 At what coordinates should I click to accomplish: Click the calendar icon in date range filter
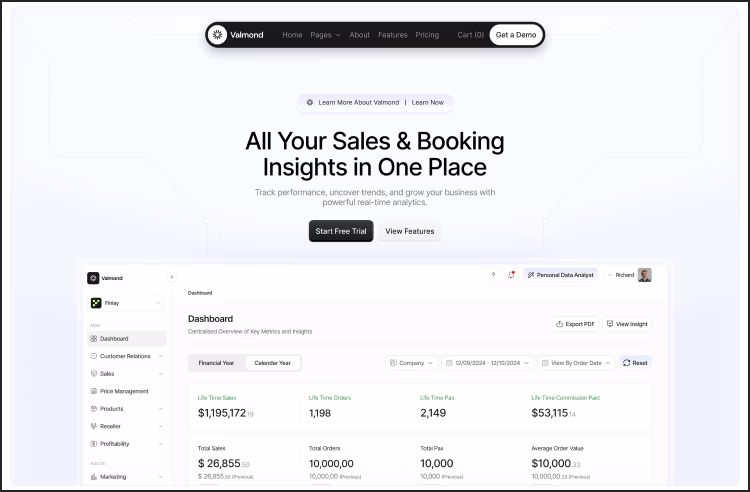pyautogui.click(x=449, y=363)
